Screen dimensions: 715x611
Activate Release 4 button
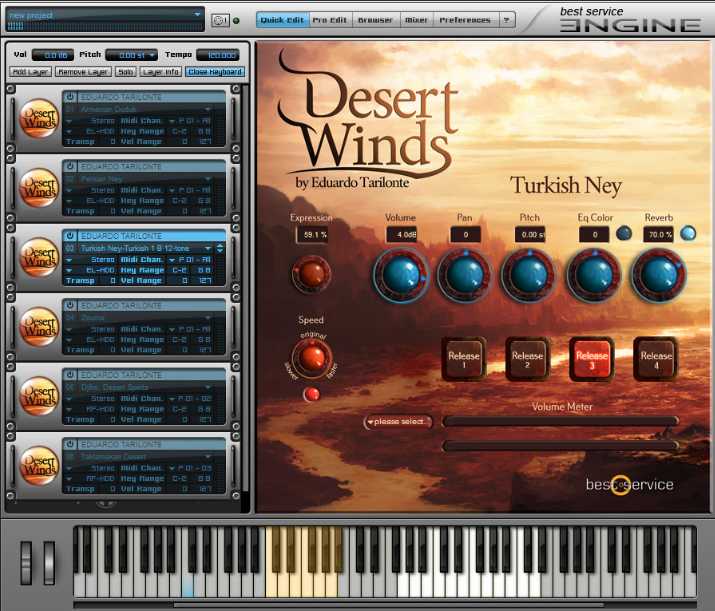tap(656, 359)
